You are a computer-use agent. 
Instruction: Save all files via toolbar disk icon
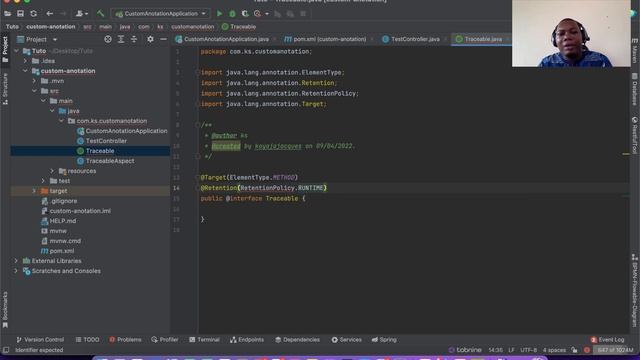20,13
